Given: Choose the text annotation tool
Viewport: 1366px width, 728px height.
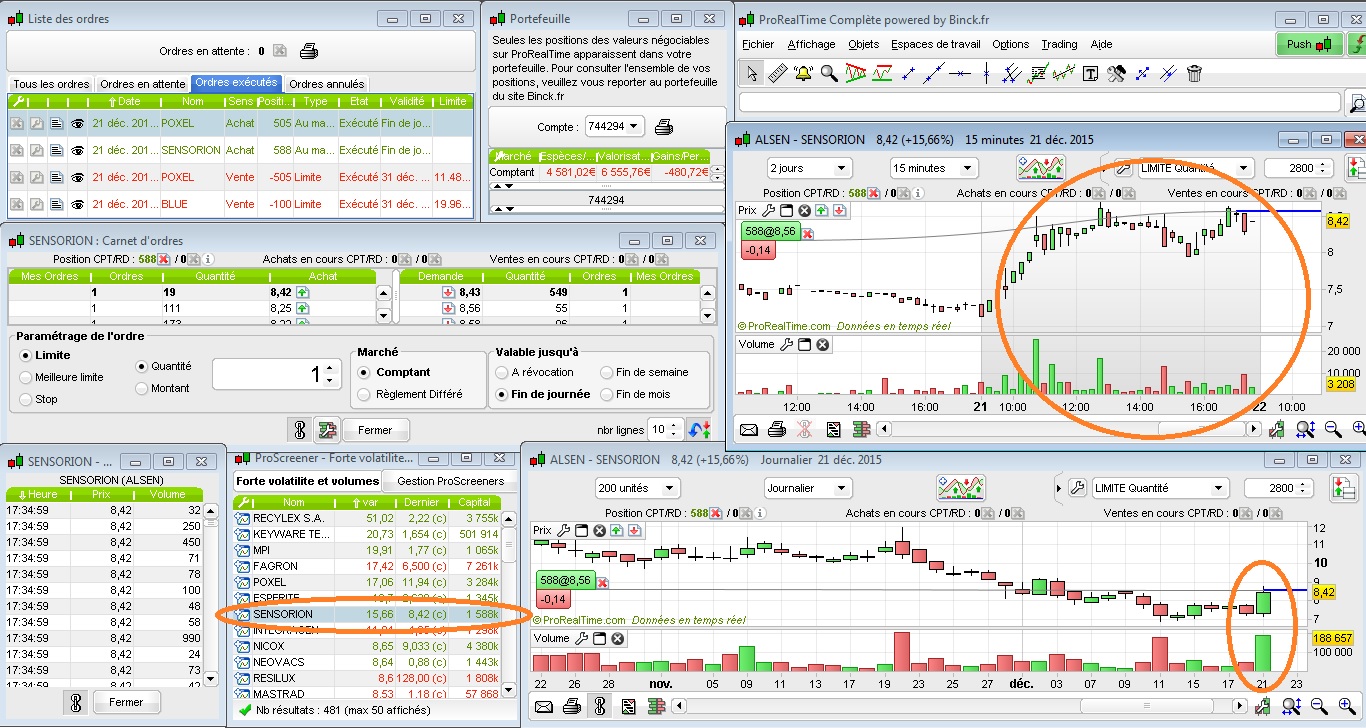Looking at the screenshot, I should [x=1090, y=73].
